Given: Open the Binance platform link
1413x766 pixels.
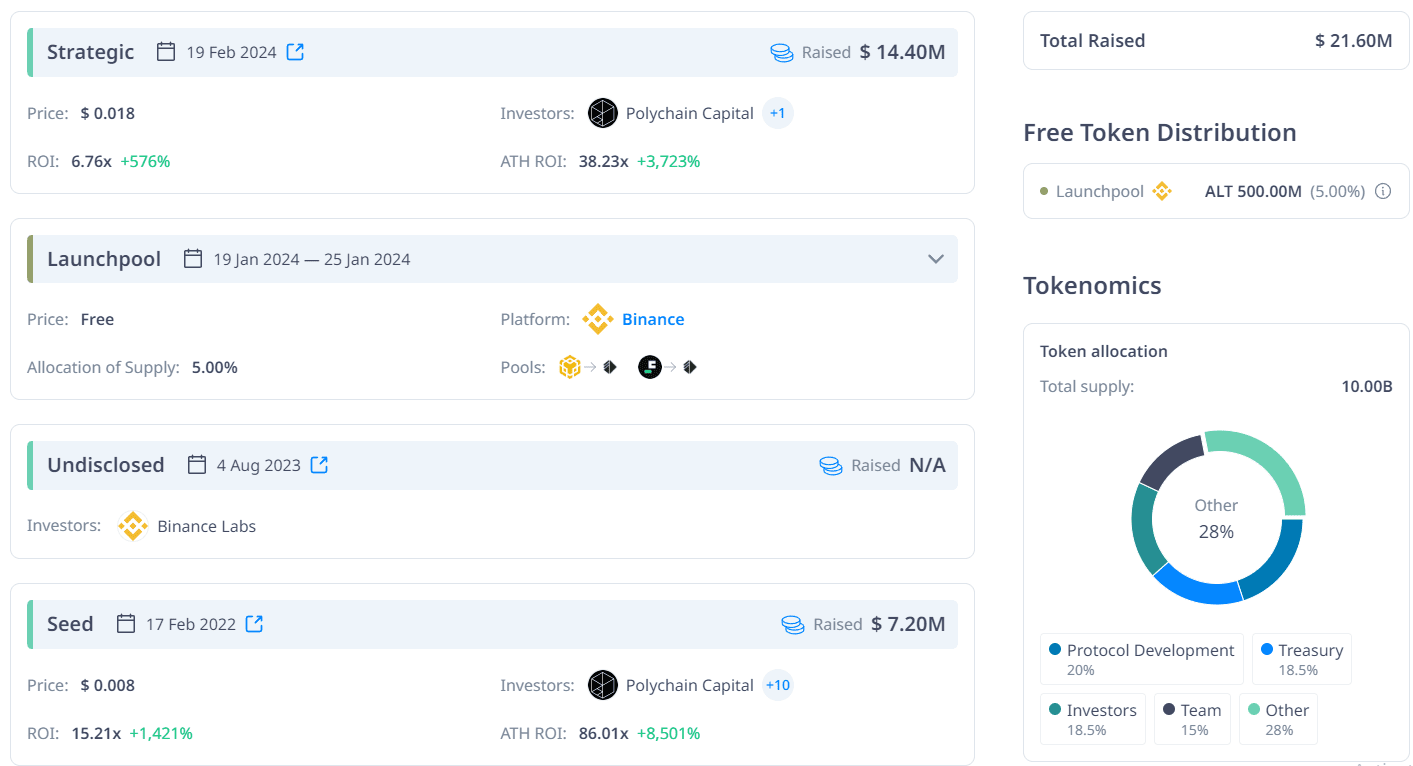Looking at the screenshot, I should pyautogui.click(x=653, y=319).
